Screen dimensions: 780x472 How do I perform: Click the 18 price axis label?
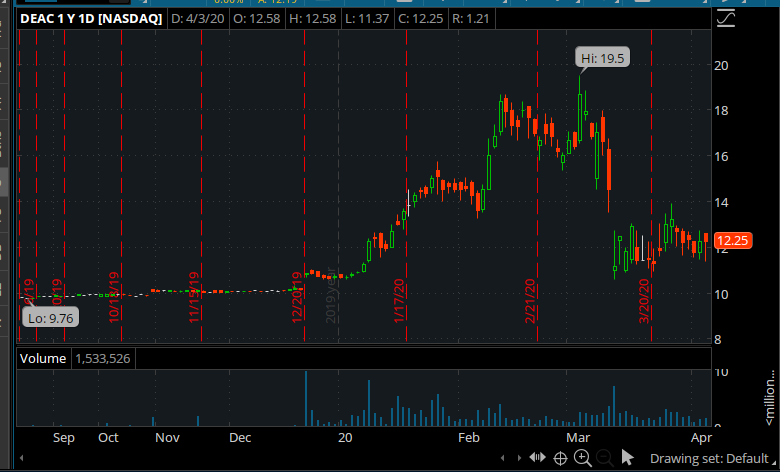point(721,110)
